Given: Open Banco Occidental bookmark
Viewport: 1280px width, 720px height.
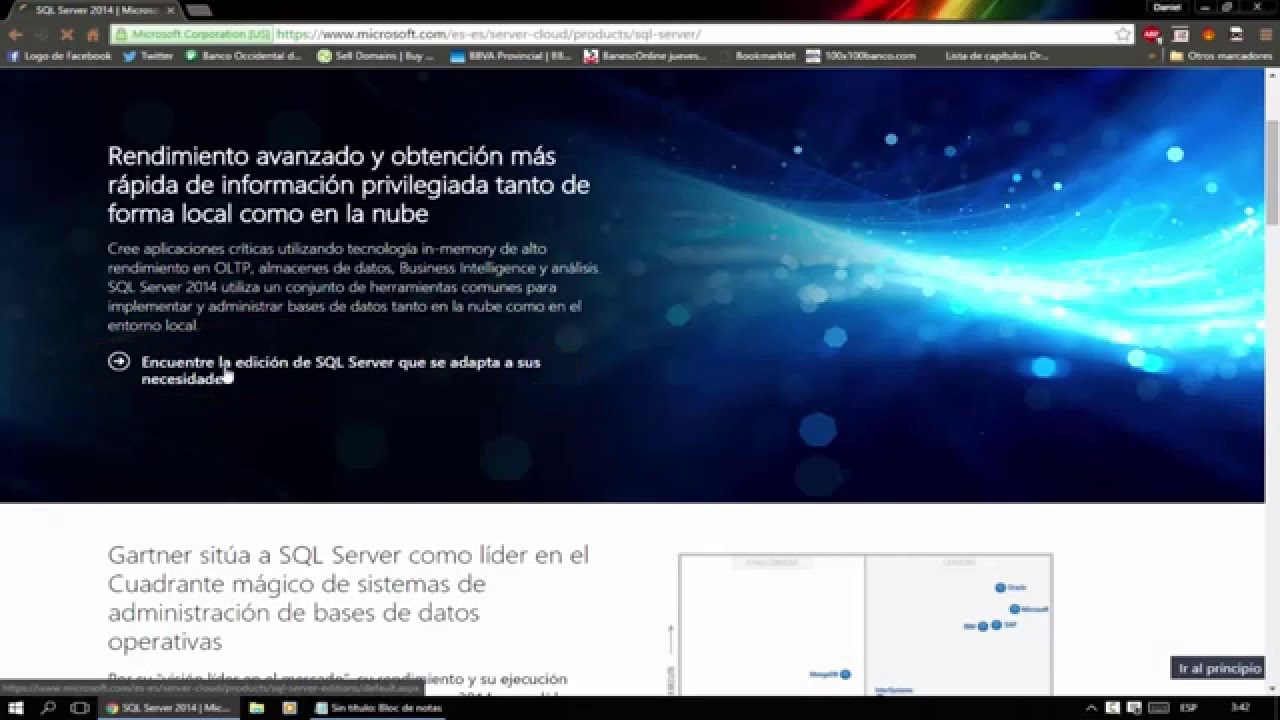Looking at the screenshot, I should [243, 56].
